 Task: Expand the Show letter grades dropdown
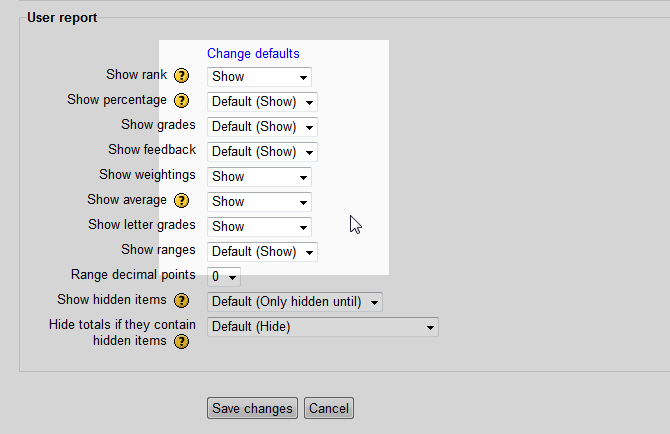click(259, 227)
